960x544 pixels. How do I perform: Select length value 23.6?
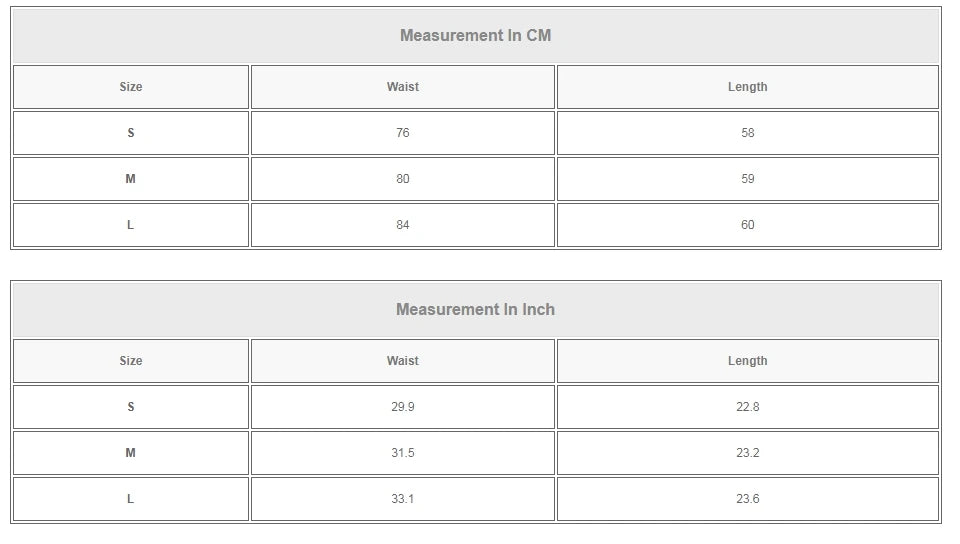click(x=748, y=499)
